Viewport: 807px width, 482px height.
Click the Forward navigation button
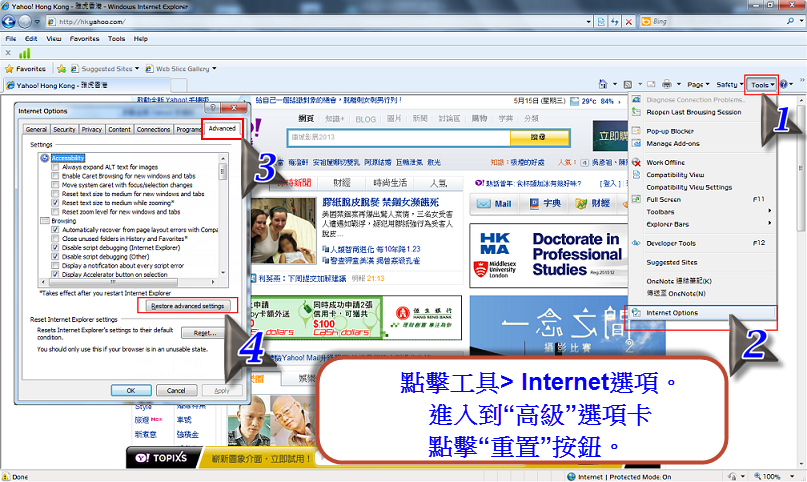[25, 22]
